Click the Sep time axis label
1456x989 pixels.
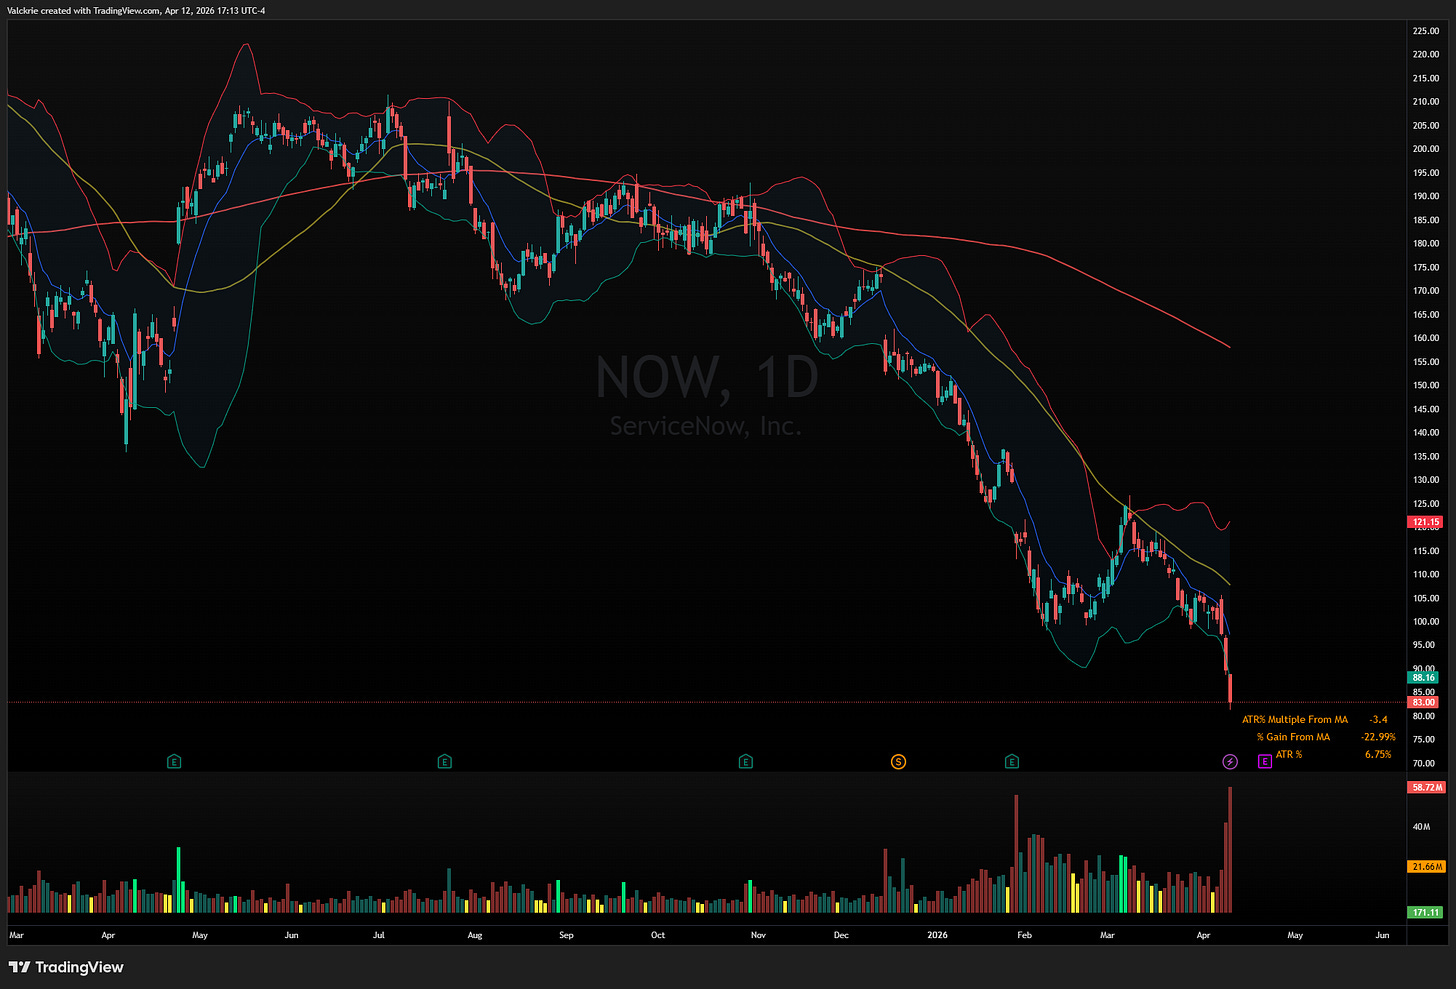[x=566, y=936]
